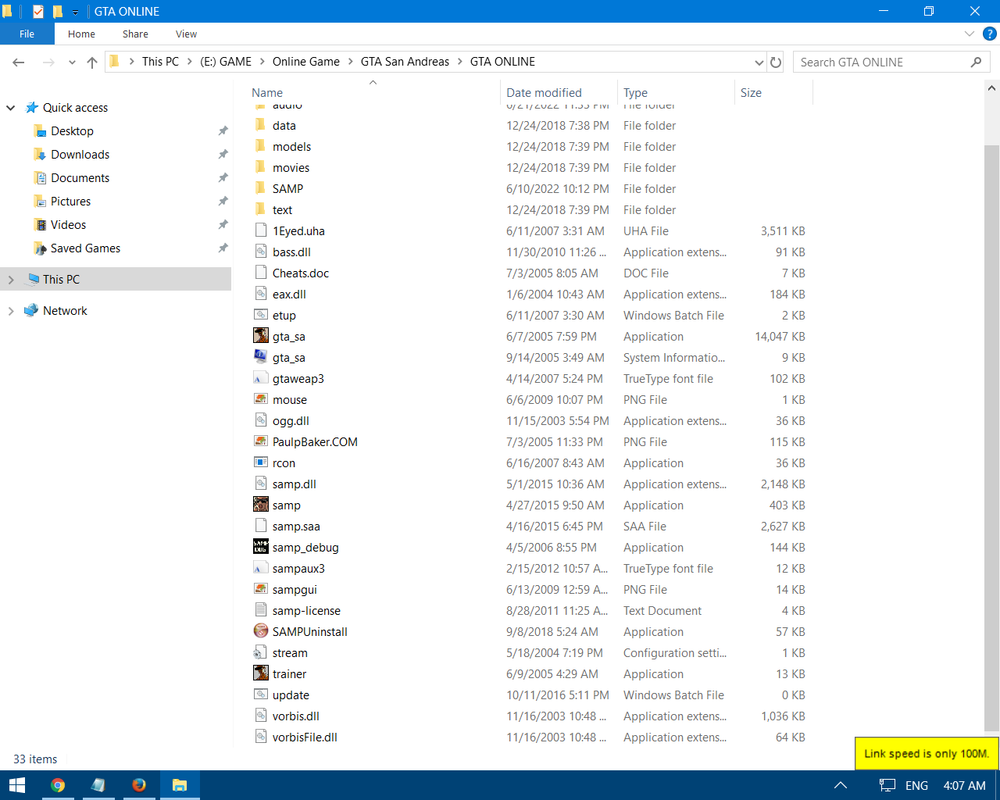Viewport: 1000px width, 800px height.
Task: Expand the Network tree node
Action: [10, 311]
